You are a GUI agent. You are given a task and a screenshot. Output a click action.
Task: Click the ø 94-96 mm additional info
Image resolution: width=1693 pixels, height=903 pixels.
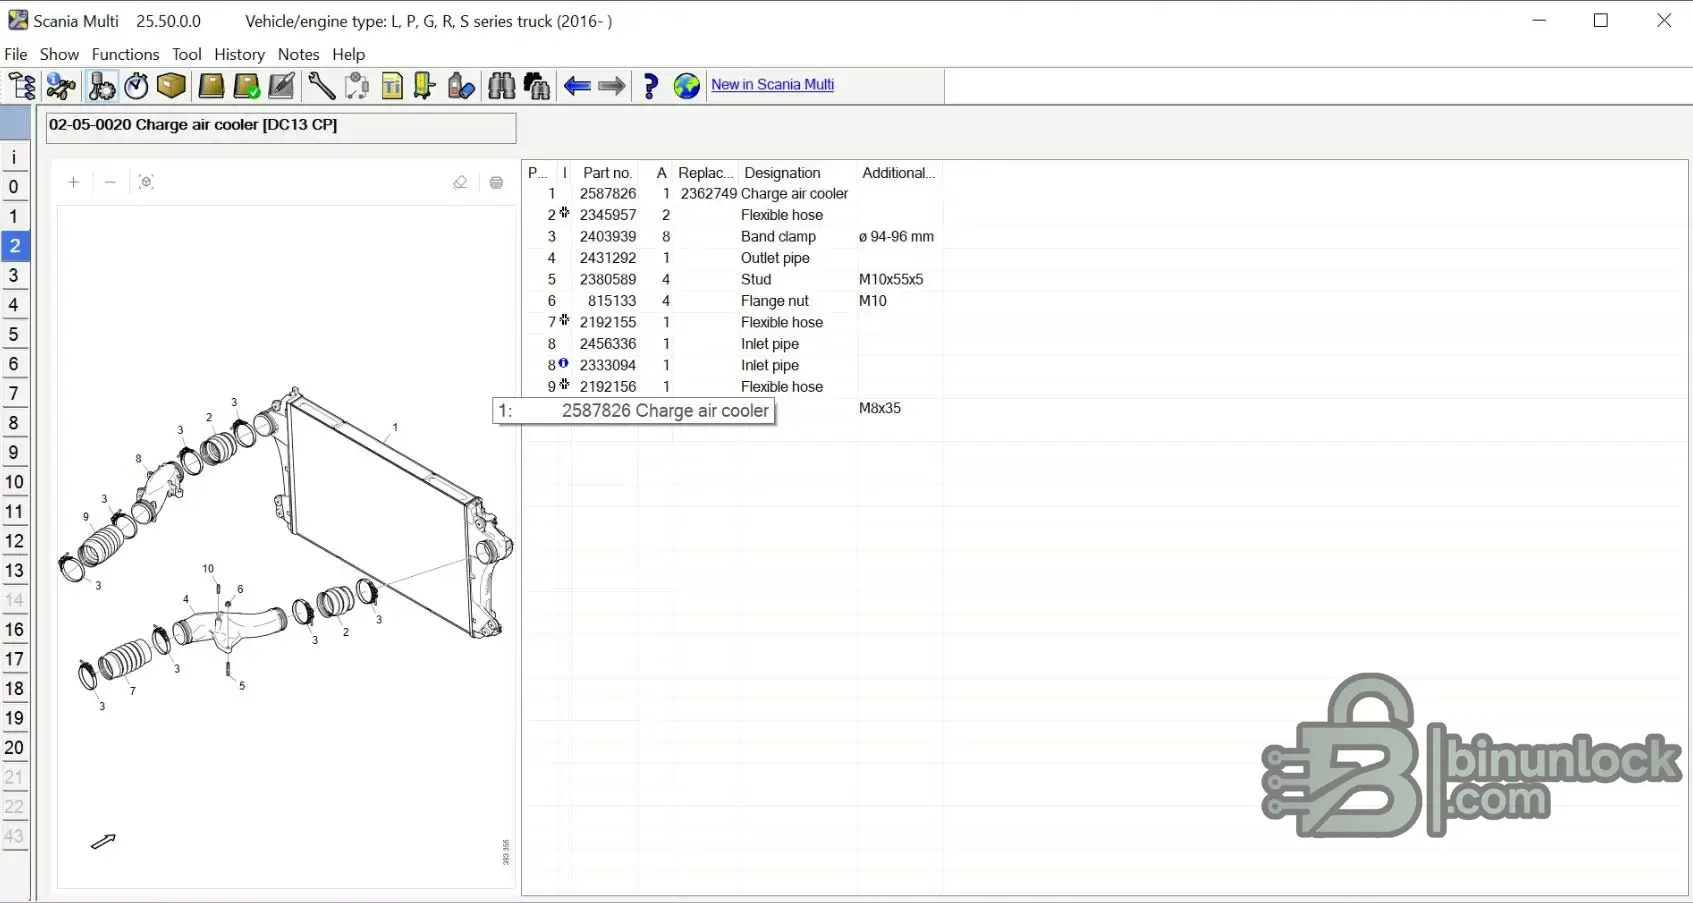tap(896, 237)
